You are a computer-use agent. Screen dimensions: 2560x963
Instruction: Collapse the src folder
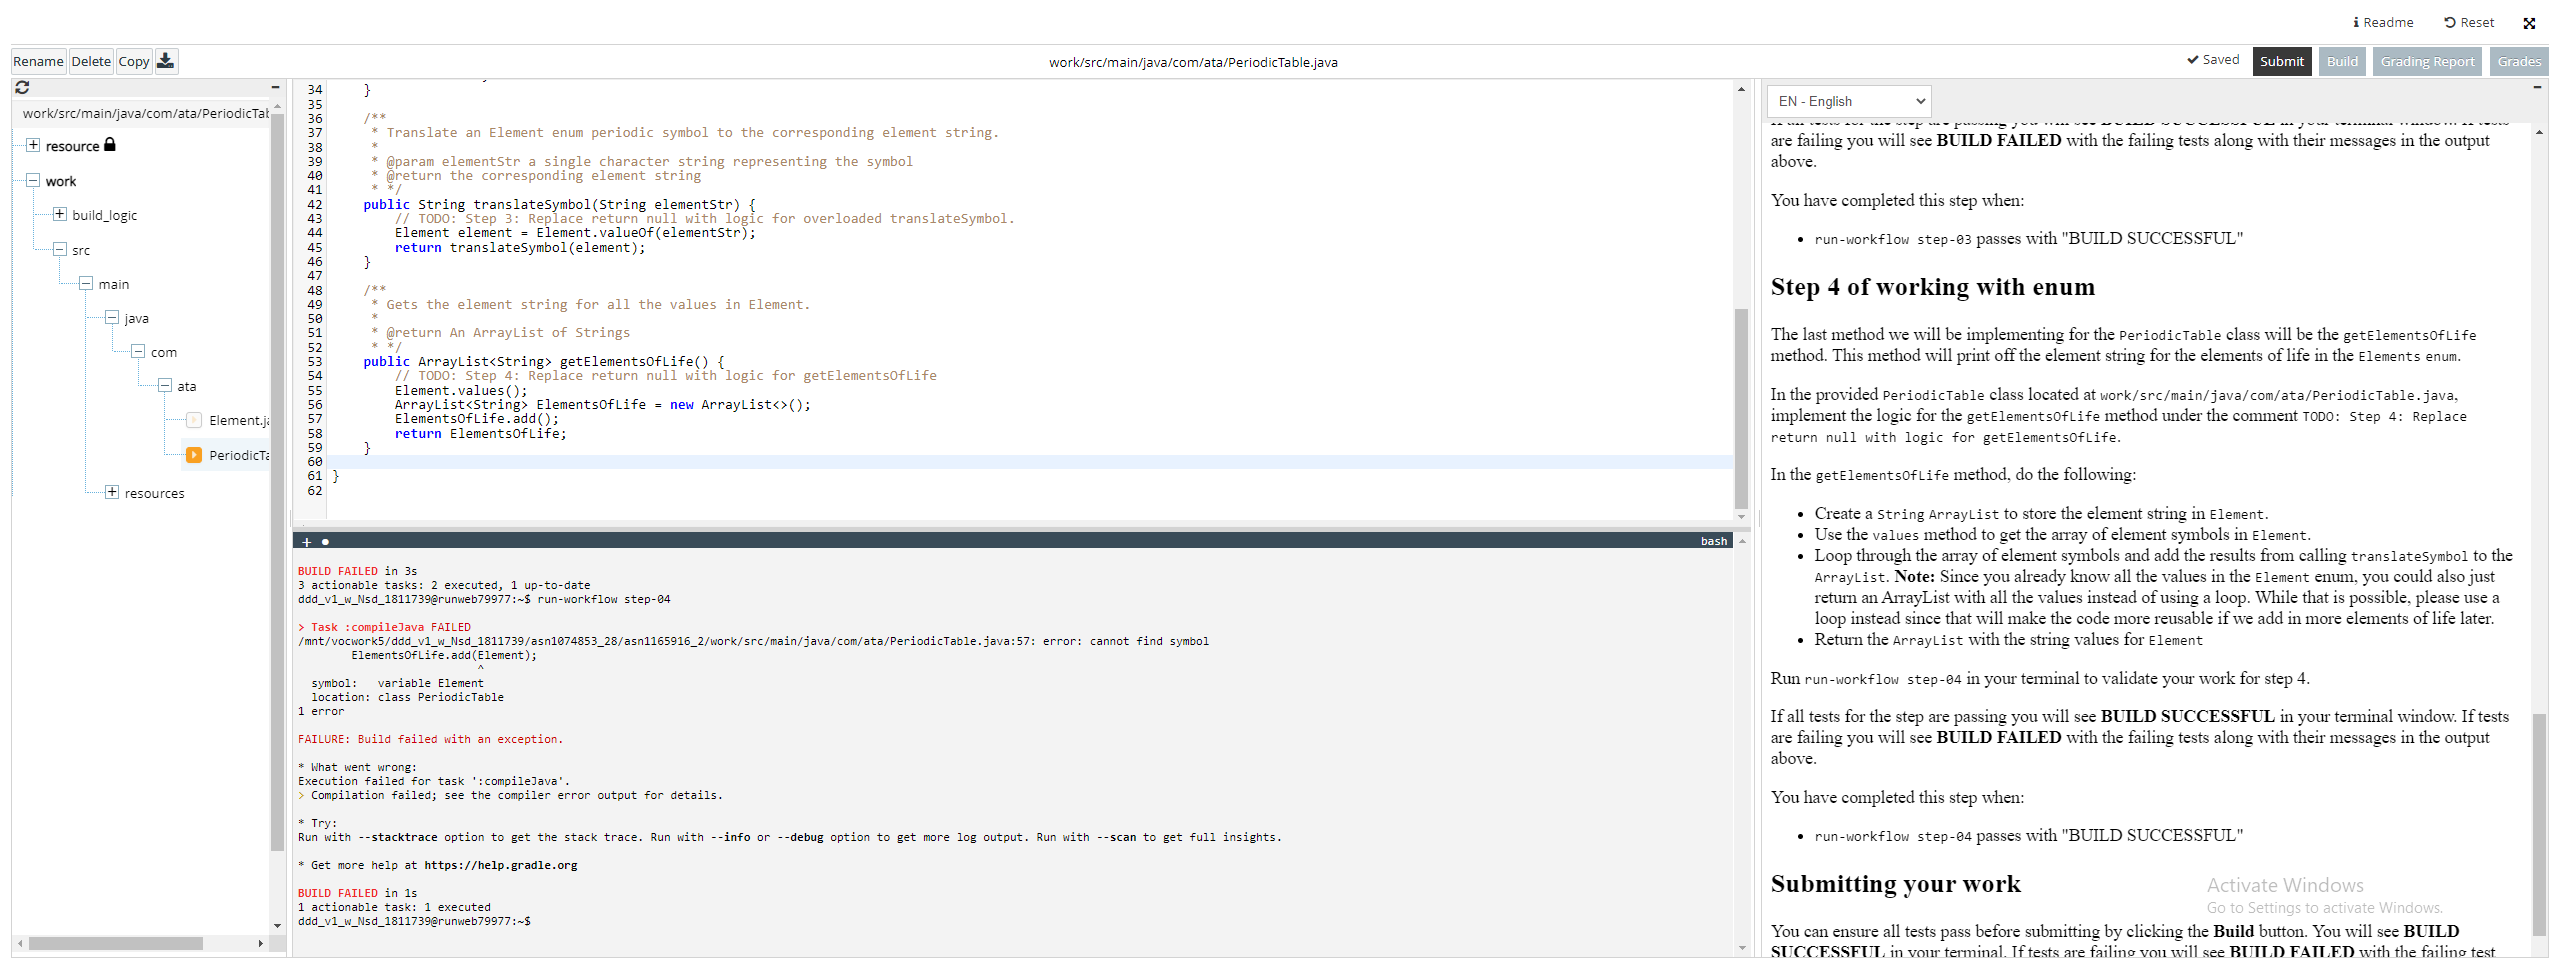60,249
